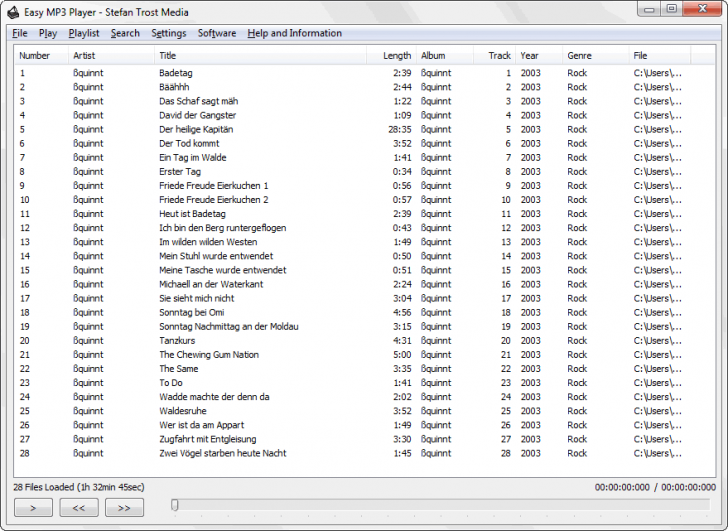
Task: Select the song titled Badetag
Action: coord(176,73)
